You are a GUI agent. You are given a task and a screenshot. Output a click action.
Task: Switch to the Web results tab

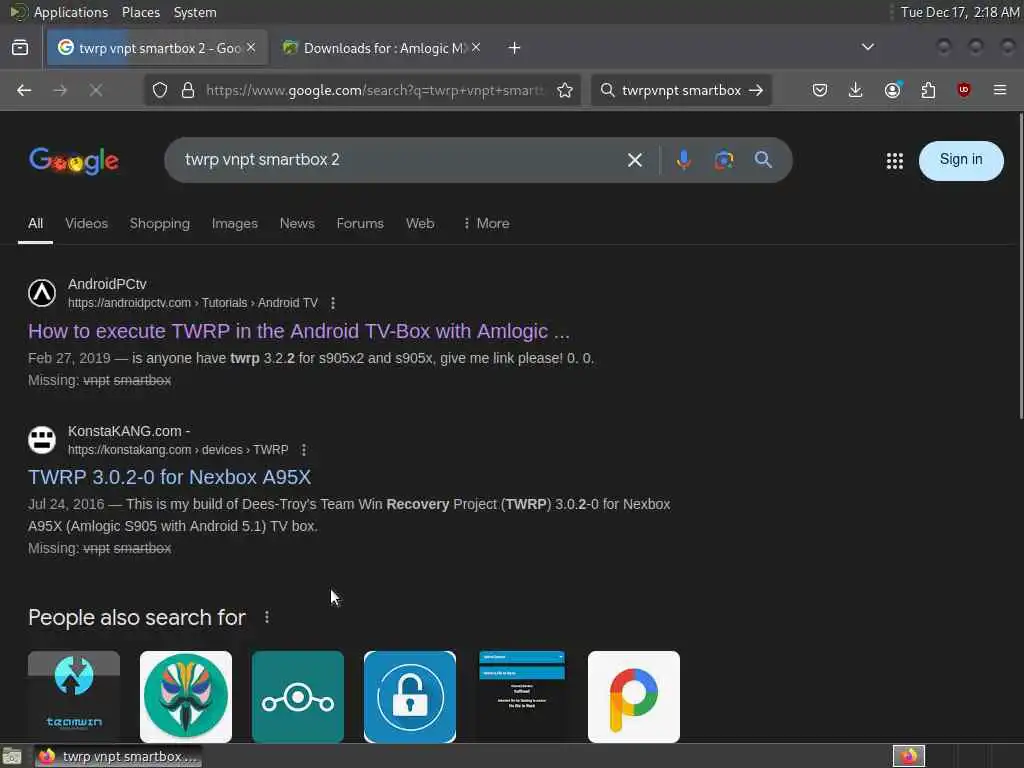(x=420, y=224)
